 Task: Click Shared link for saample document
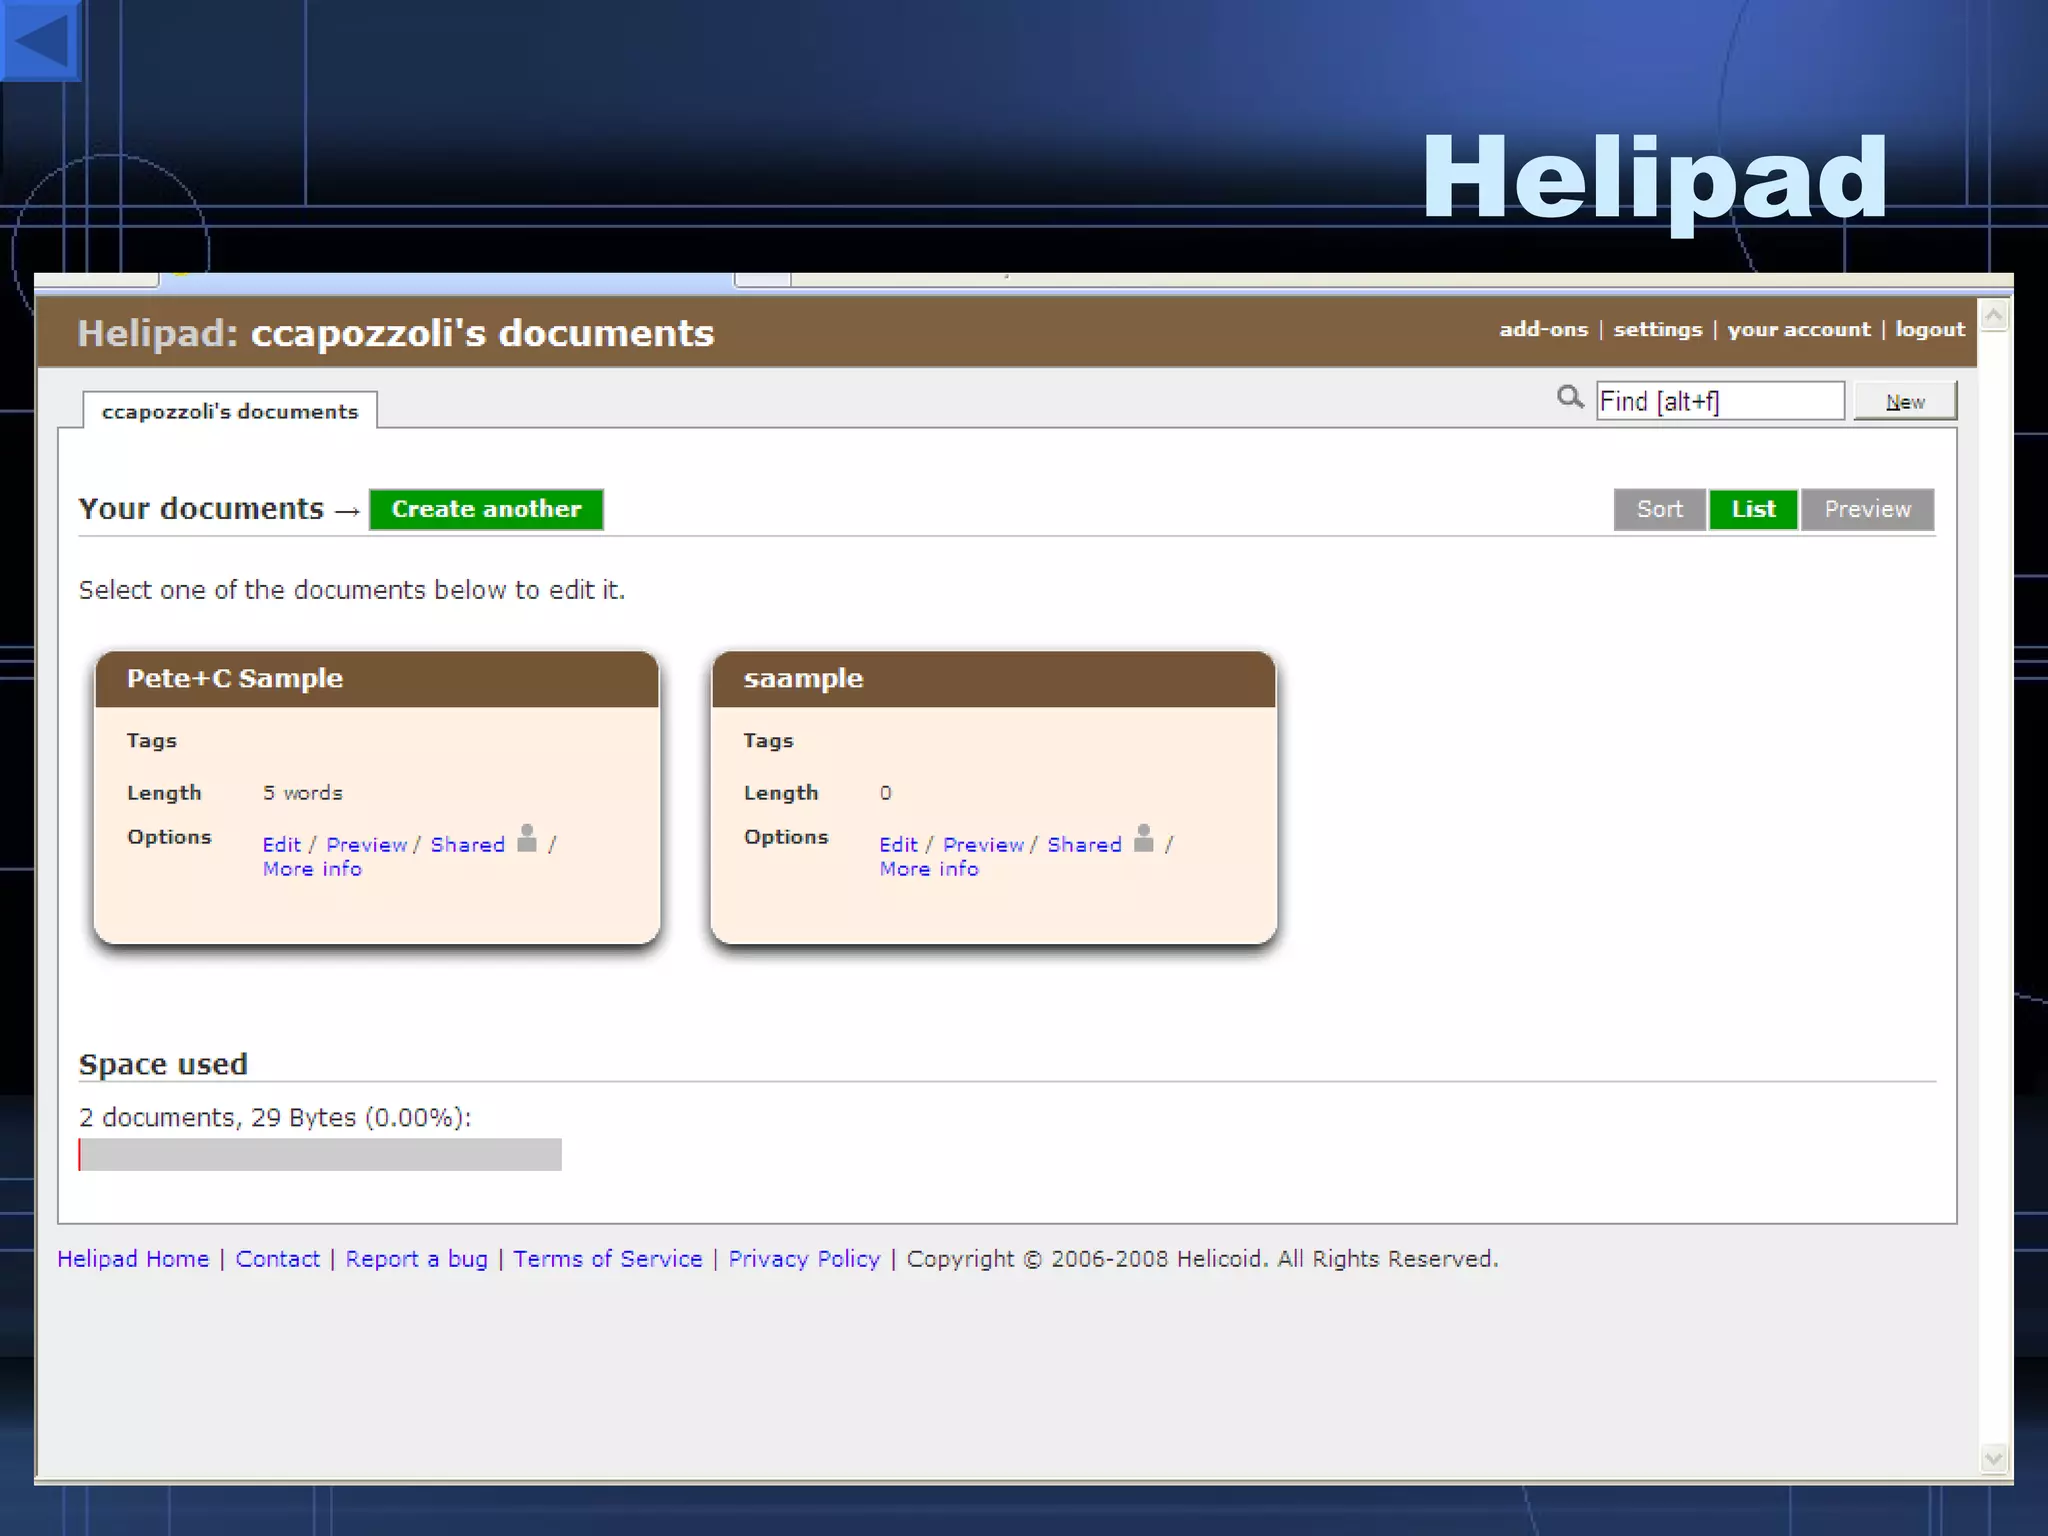click(1084, 844)
